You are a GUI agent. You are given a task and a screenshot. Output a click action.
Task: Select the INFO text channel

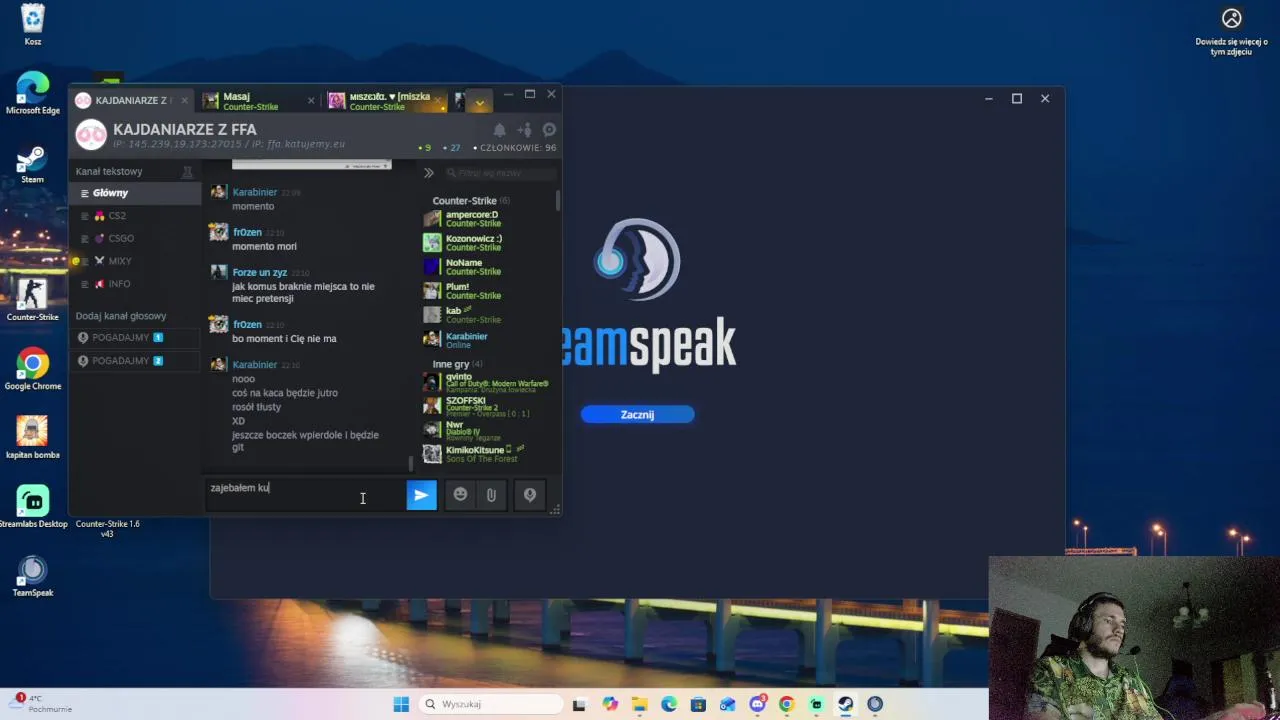[135, 284]
